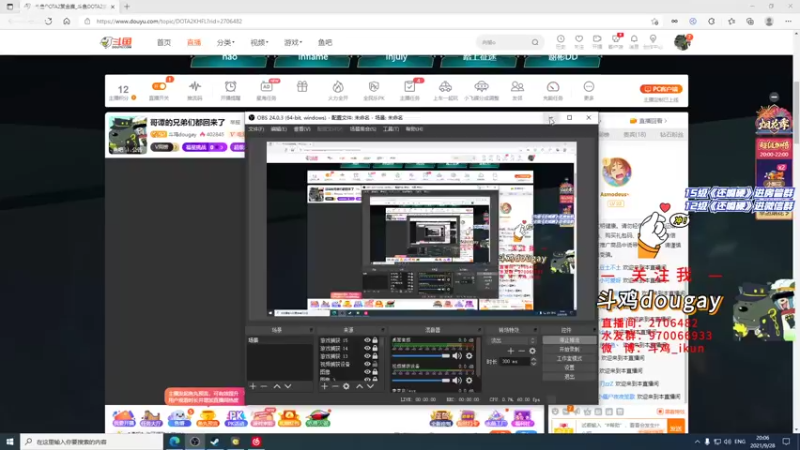This screenshot has width=800, height=450.
Task: Click OBS 设置 button
Action: 569,367
